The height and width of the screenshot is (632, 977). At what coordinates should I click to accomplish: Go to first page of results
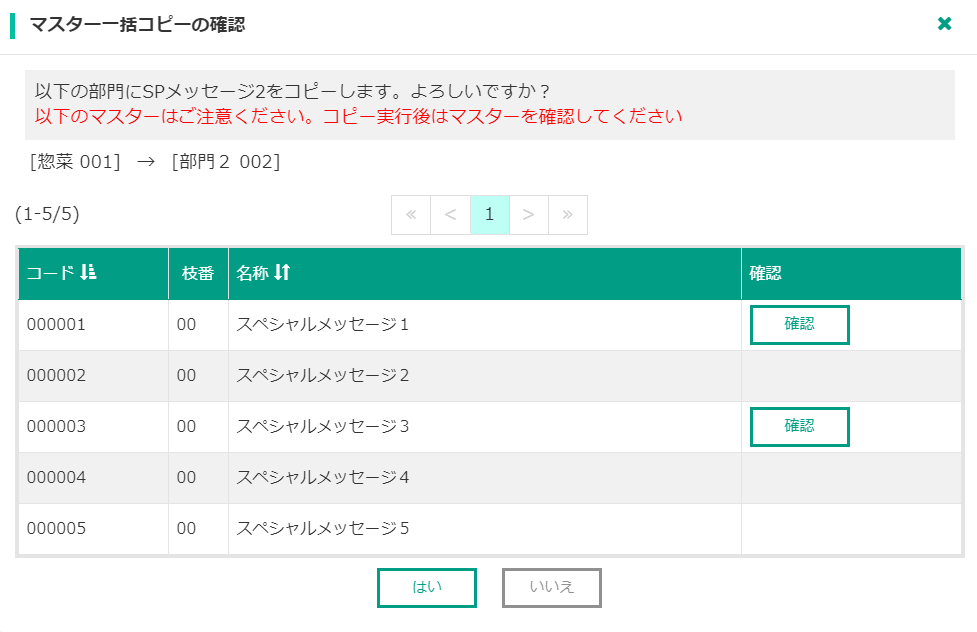pos(411,215)
